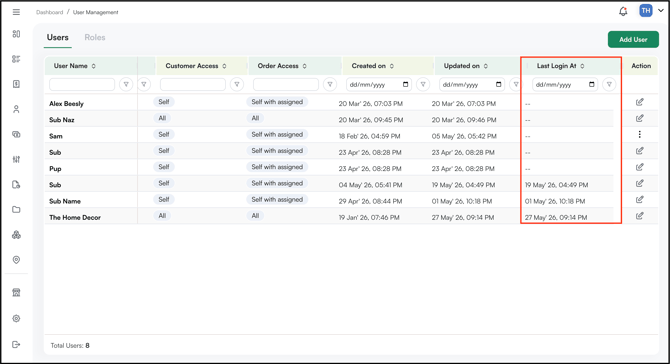The width and height of the screenshot is (670, 364).
Task: Click the Created on date field
Action: coord(379,84)
